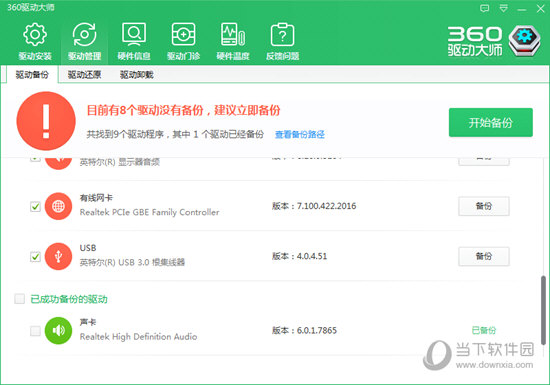Open the 硬件温度 thermometer icon
The height and width of the screenshot is (385, 550).
point(233,34)
